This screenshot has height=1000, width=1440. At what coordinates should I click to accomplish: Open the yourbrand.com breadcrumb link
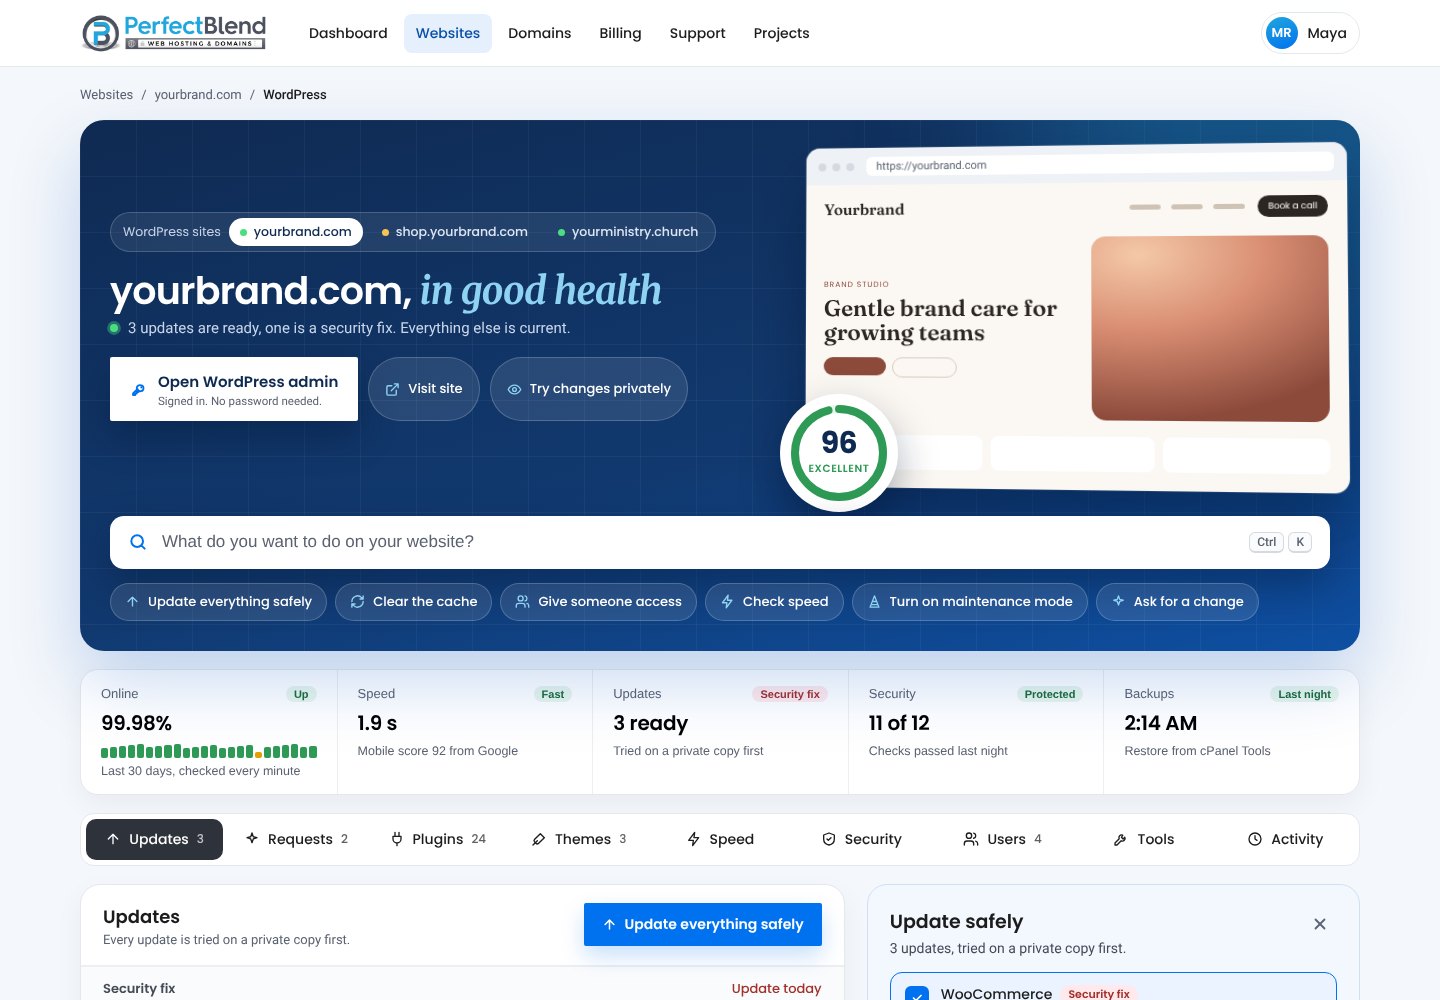tap(198, 95)
